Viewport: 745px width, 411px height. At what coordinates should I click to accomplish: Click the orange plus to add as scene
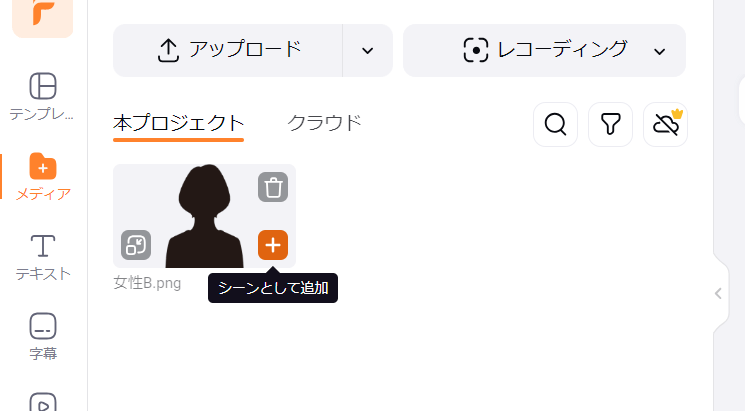tap(273, 245)
